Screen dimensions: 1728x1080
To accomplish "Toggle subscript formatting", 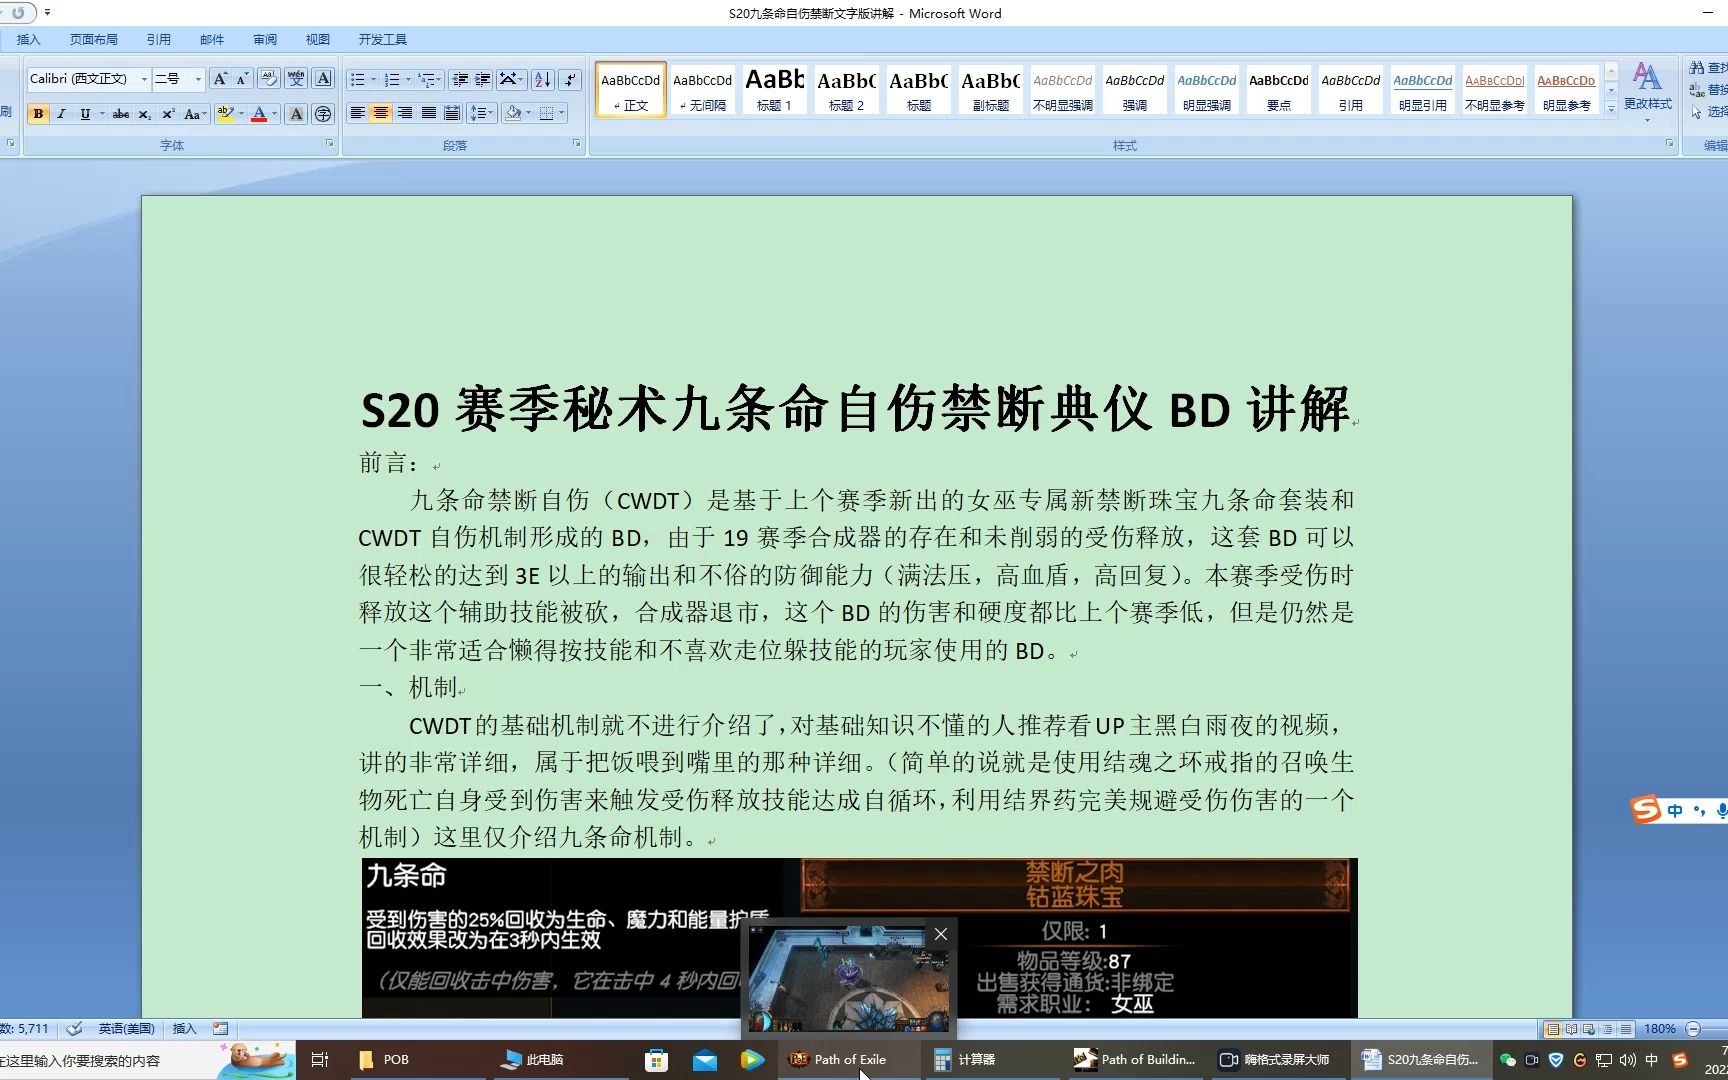I will [x=145, y=114].
